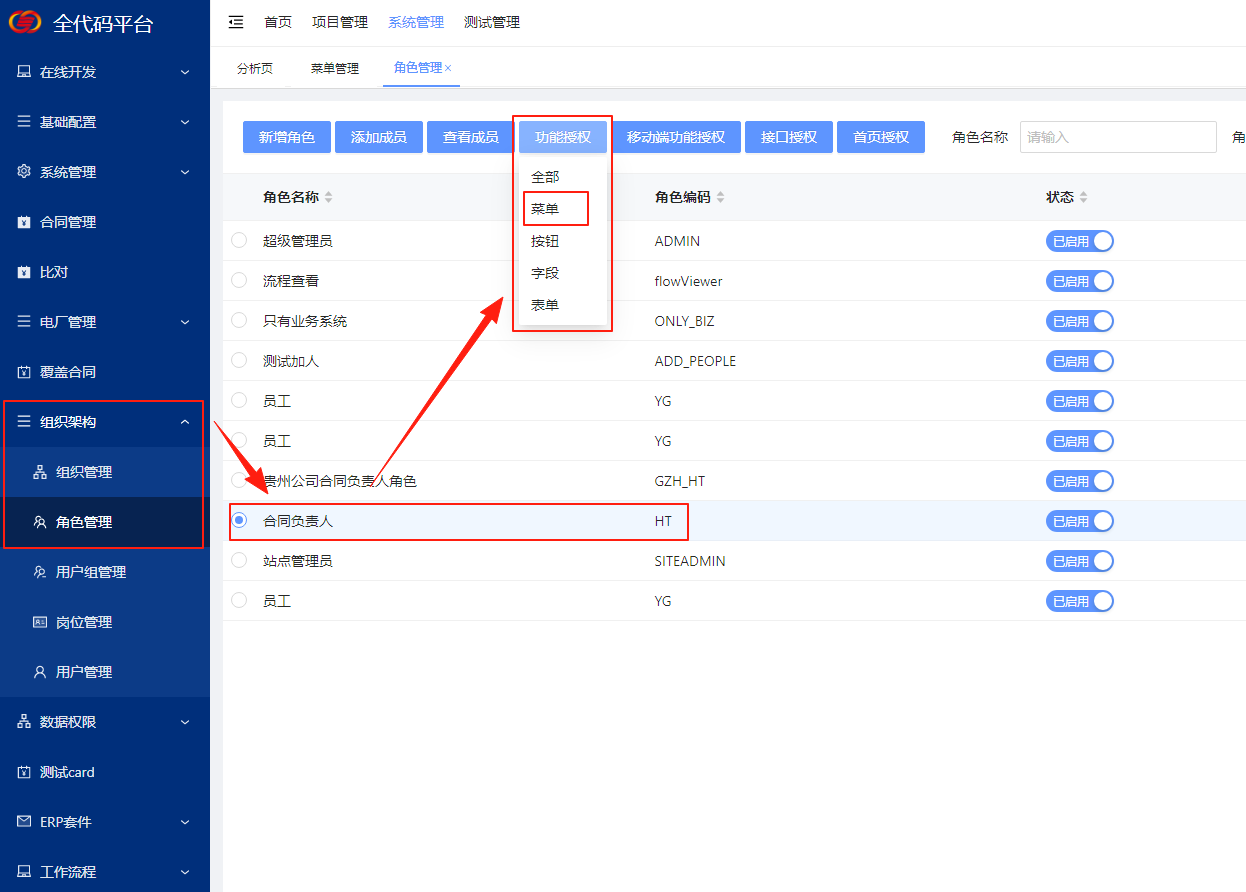Click the 角色名称 search input field
Screen dimensions: 1246x892
coord(1117,137)
